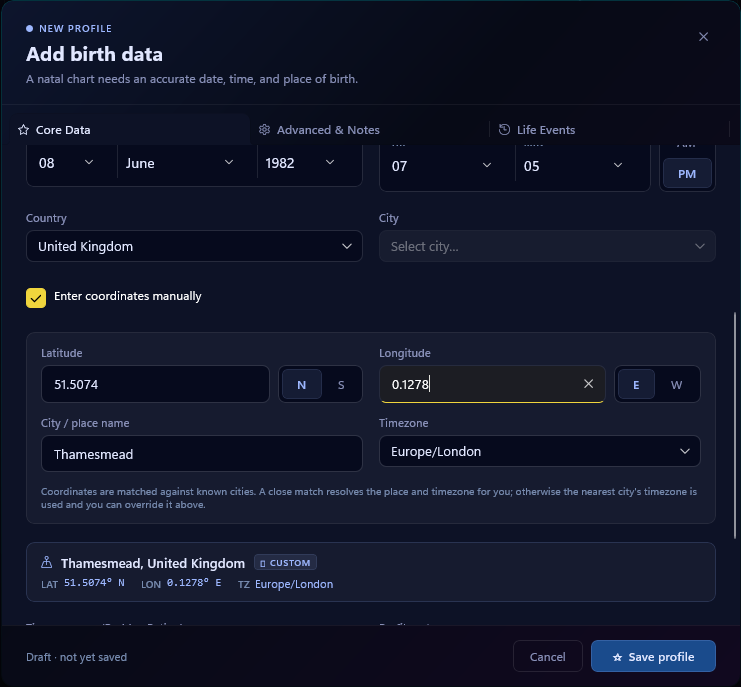Open the Select city dropdown
741x687 pixels.
pos(547,246)
